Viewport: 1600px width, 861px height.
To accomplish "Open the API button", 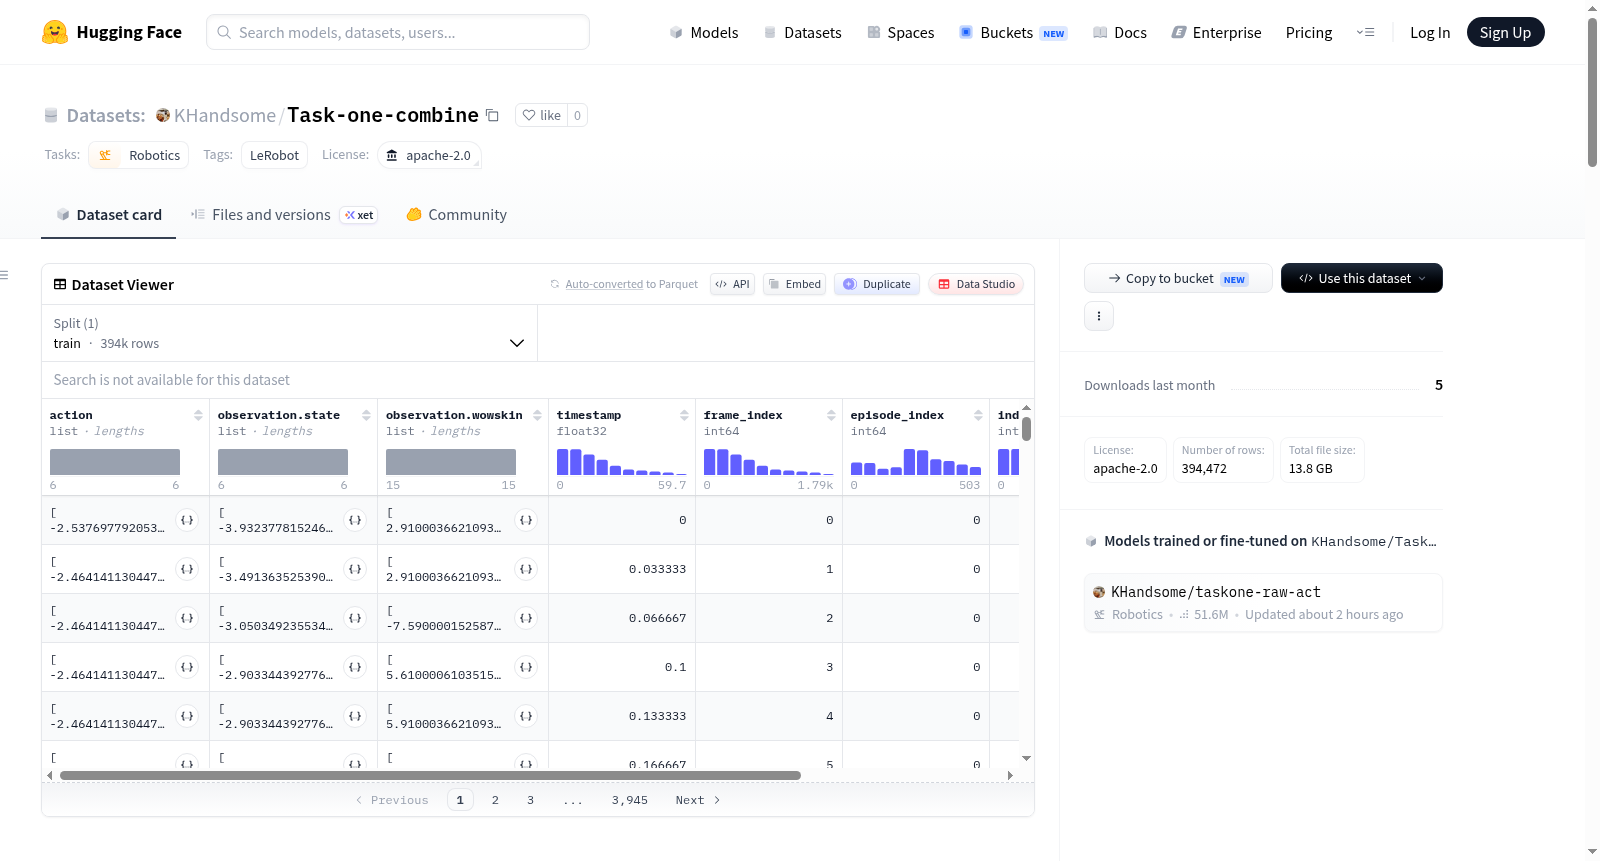I will (x=732, y=284).
